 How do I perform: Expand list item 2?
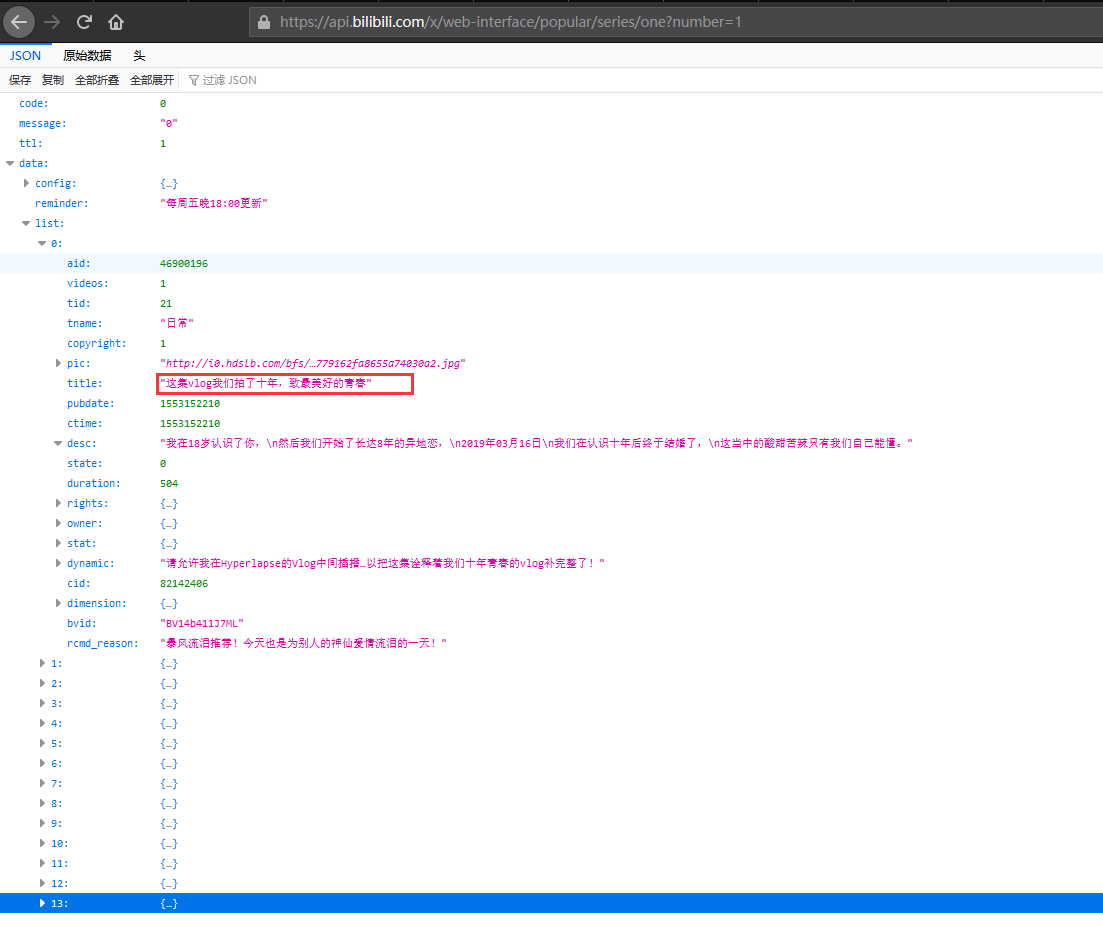tap(42, 683)
